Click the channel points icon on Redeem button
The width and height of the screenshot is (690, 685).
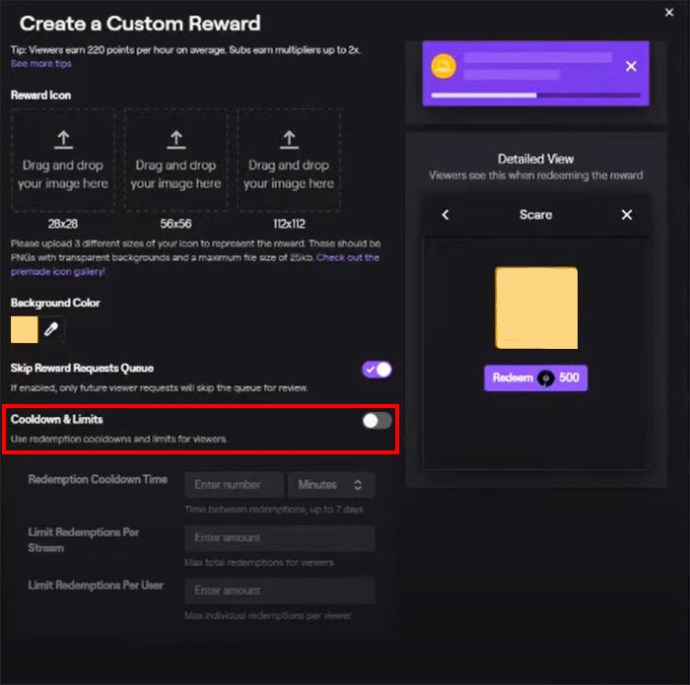[x=546, y=378]
